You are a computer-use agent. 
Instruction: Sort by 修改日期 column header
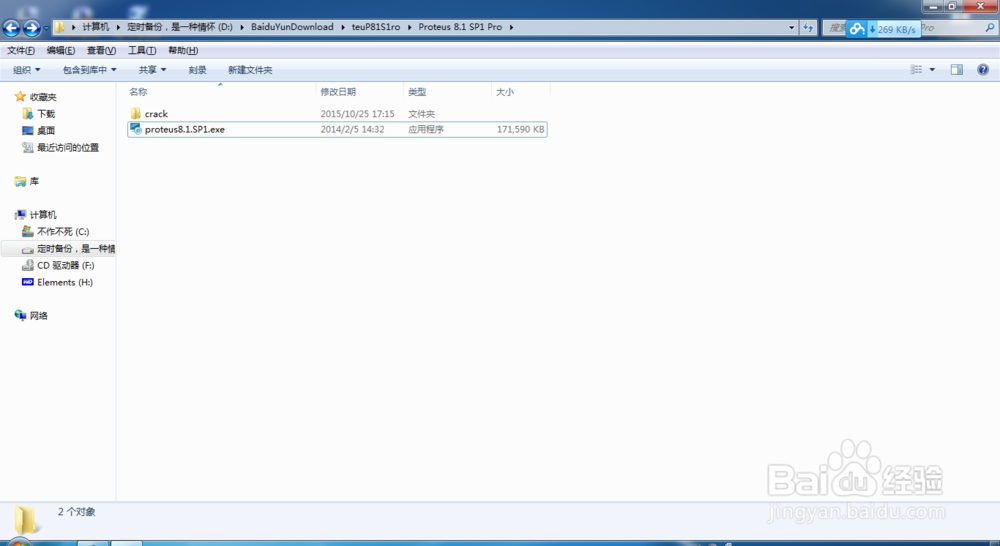(x=338, y=92)
